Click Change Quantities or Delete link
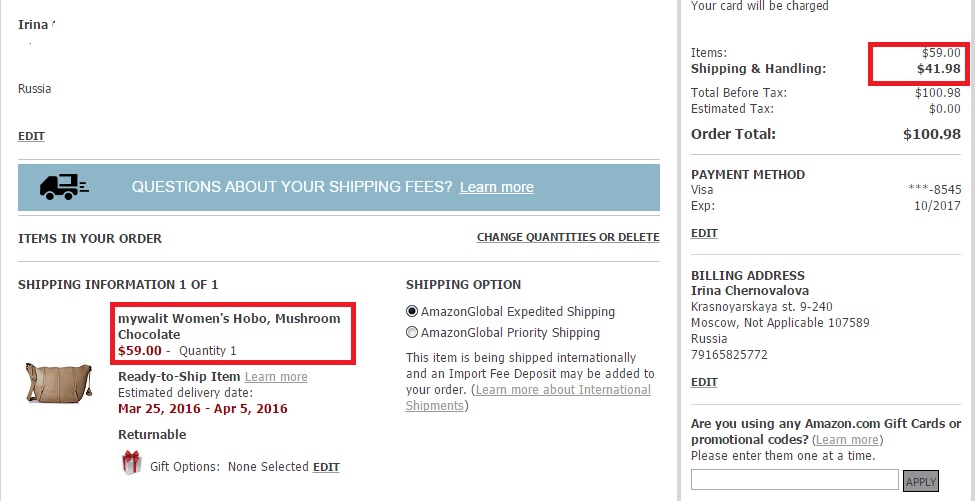This screenshot has width=975, height=501. 567,237
